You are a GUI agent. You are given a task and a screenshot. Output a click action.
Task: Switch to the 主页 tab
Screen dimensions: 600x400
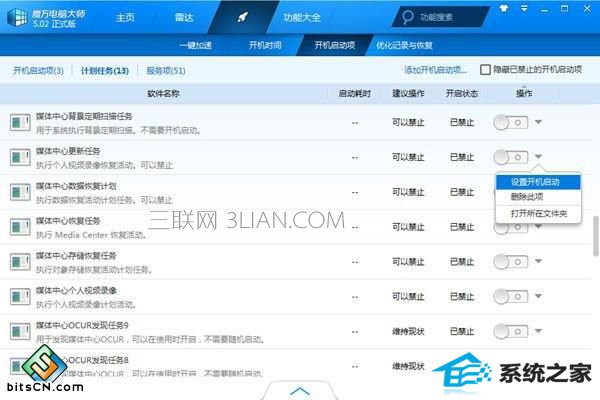(125, 18)
